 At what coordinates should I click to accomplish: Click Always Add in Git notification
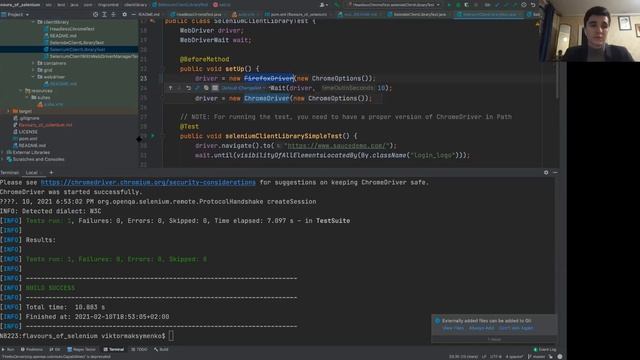481,328
